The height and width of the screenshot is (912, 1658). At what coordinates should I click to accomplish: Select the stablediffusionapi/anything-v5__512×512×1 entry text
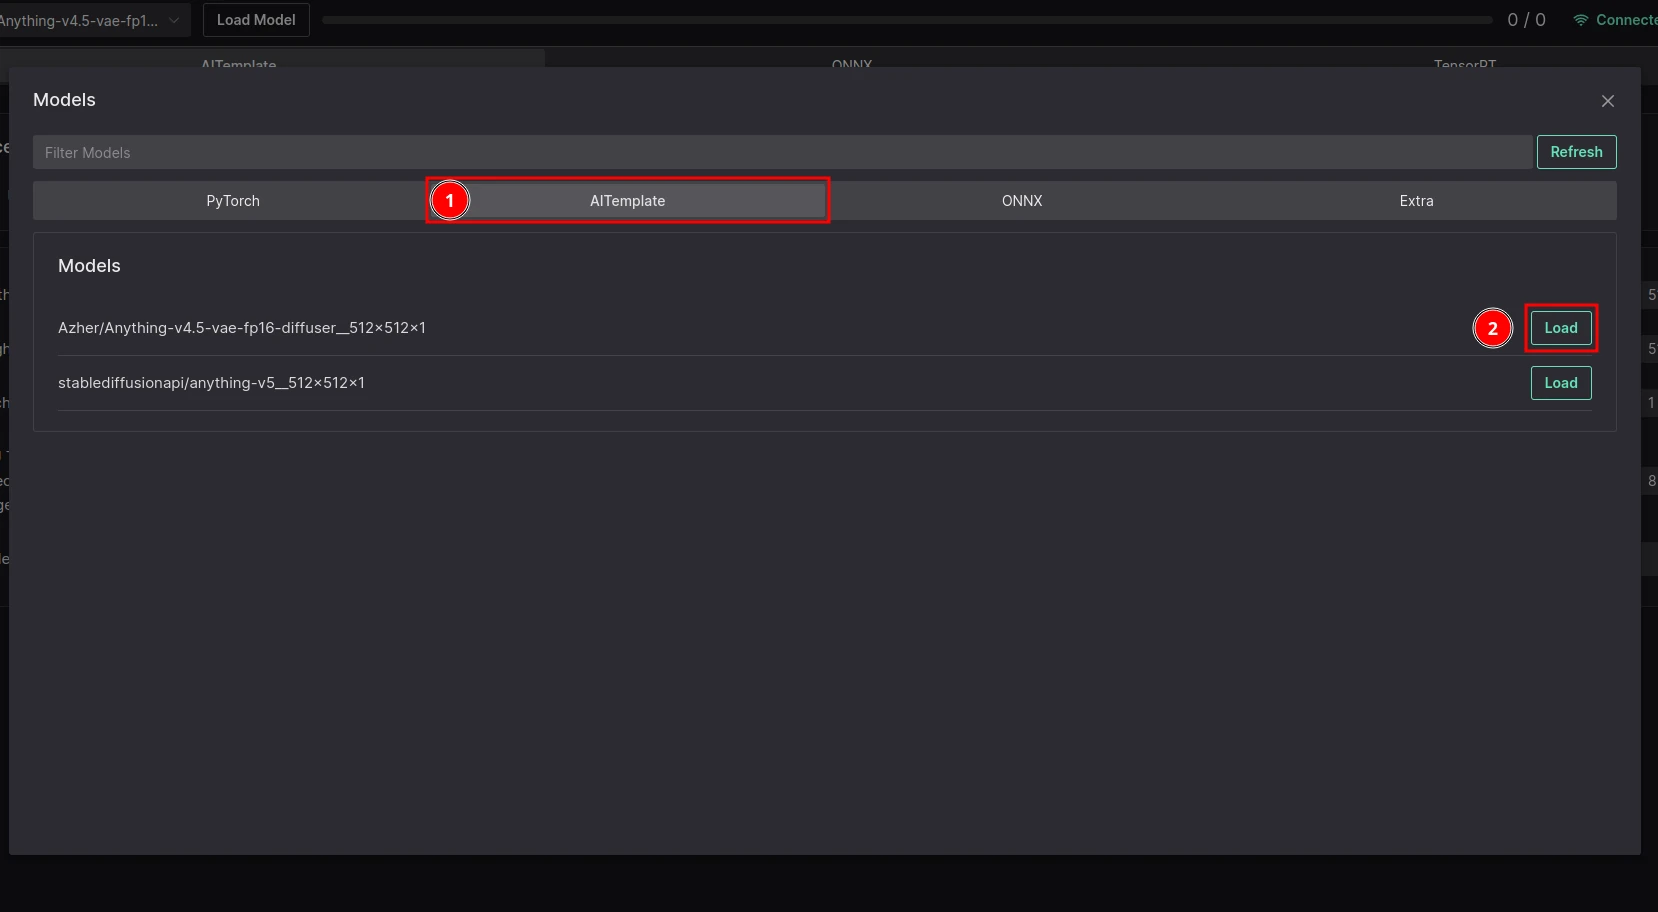click(211, 383)
